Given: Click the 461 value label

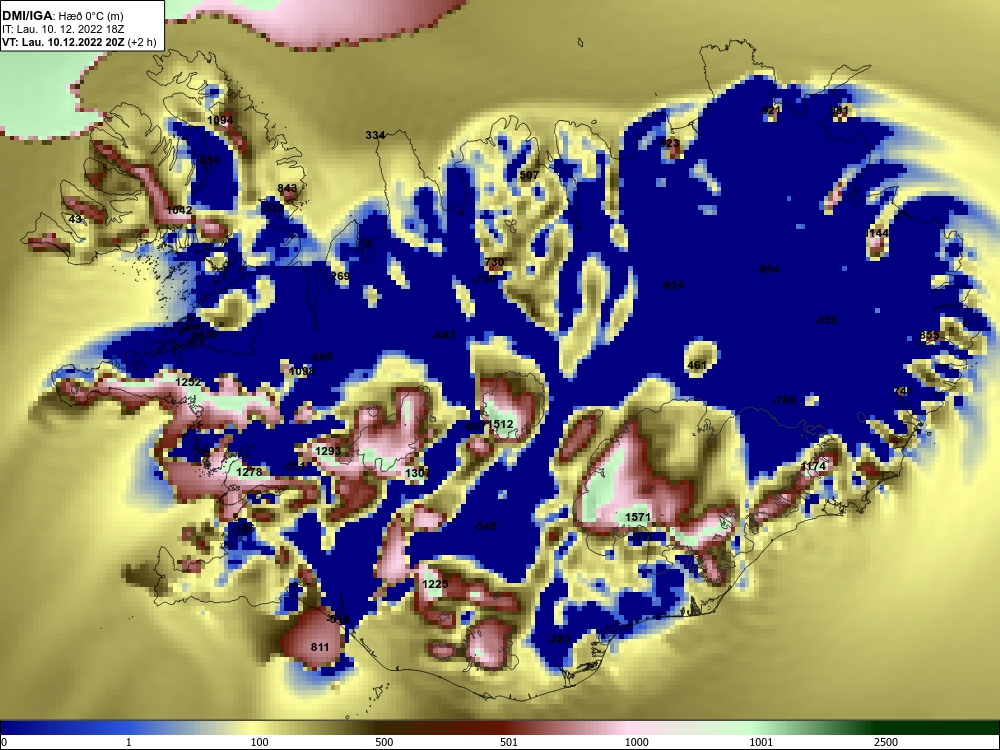Looking at the screenshot, I should point(697,365).
